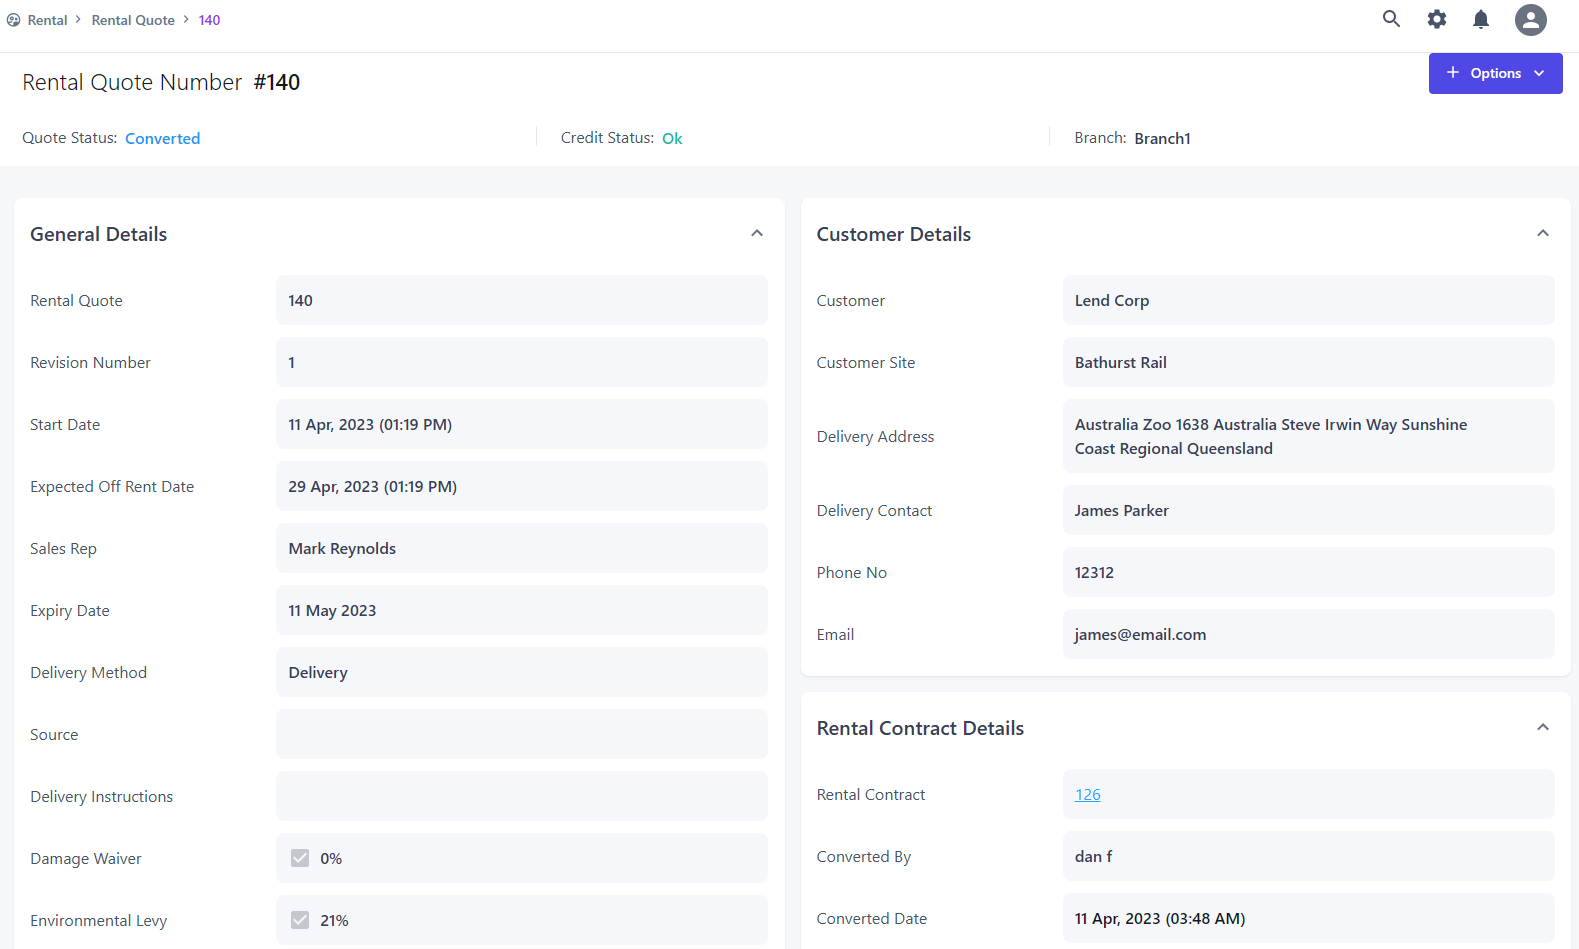Toggle the Environmental Levy checkbox
The height and width of the screenshot is (949, 1579).
300,920
